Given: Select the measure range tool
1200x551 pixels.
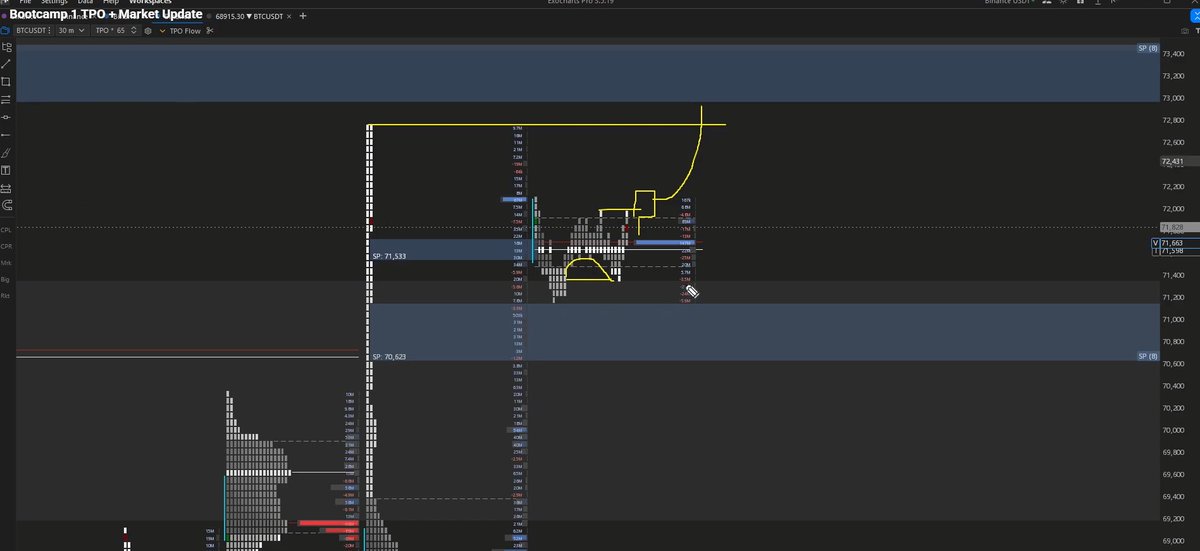Looking at the screenshot, I should (x=6, y=188).
